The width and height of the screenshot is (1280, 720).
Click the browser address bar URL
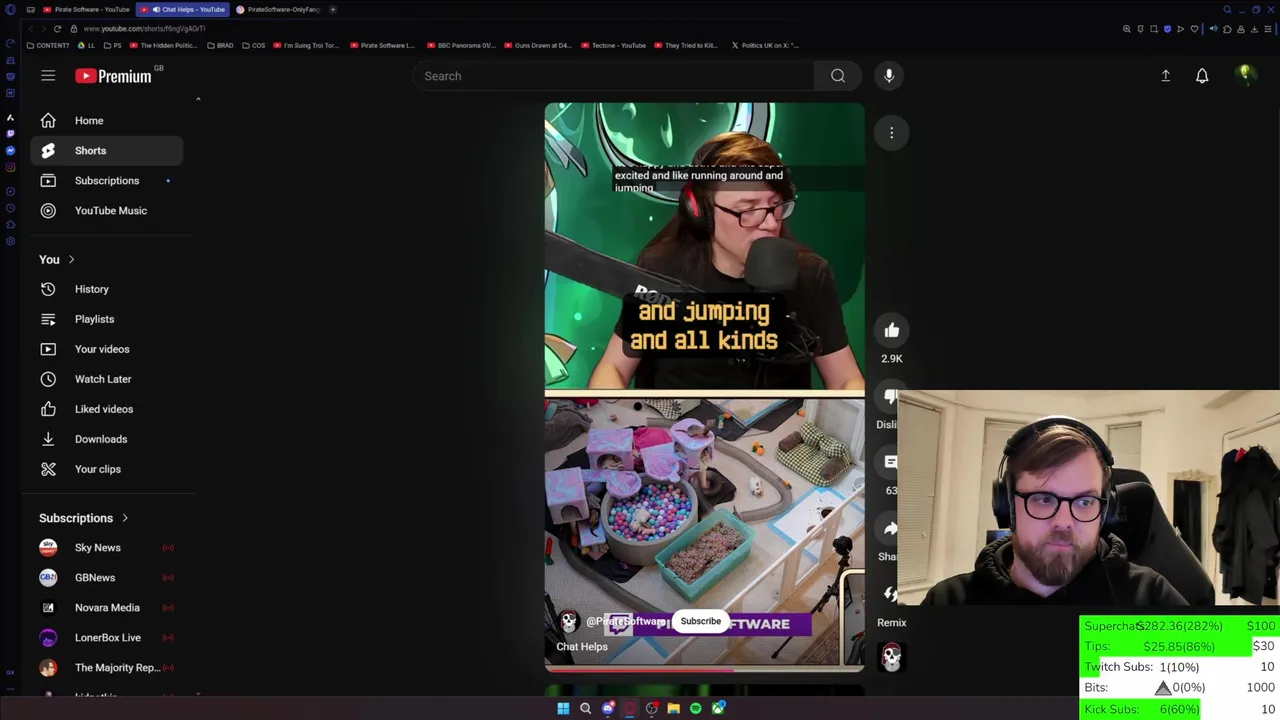click(144, 29)
